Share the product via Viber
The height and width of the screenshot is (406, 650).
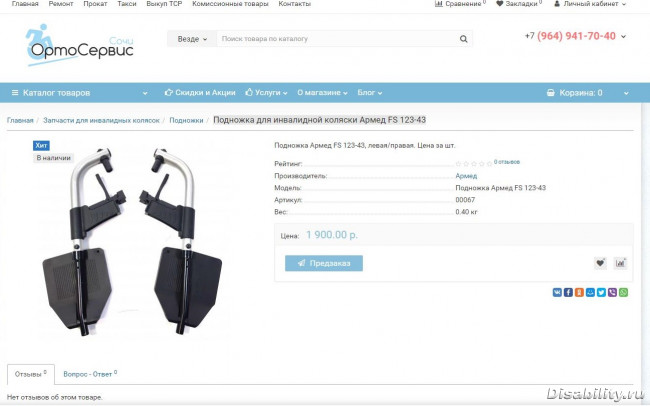612,292
